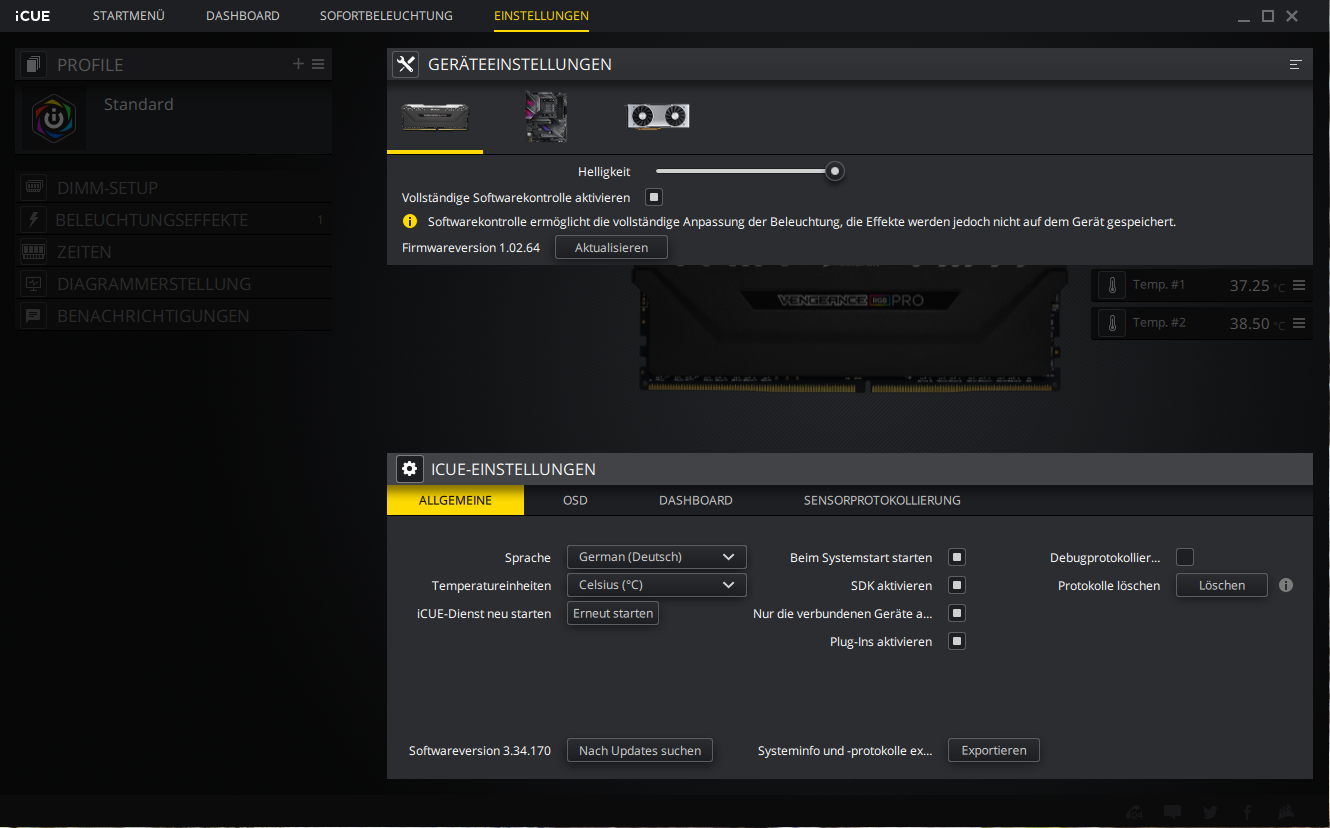Select the Vengeance RAM device thumbnail
1330x828 pixels.
pyautogui.click(x=435, y=117)
